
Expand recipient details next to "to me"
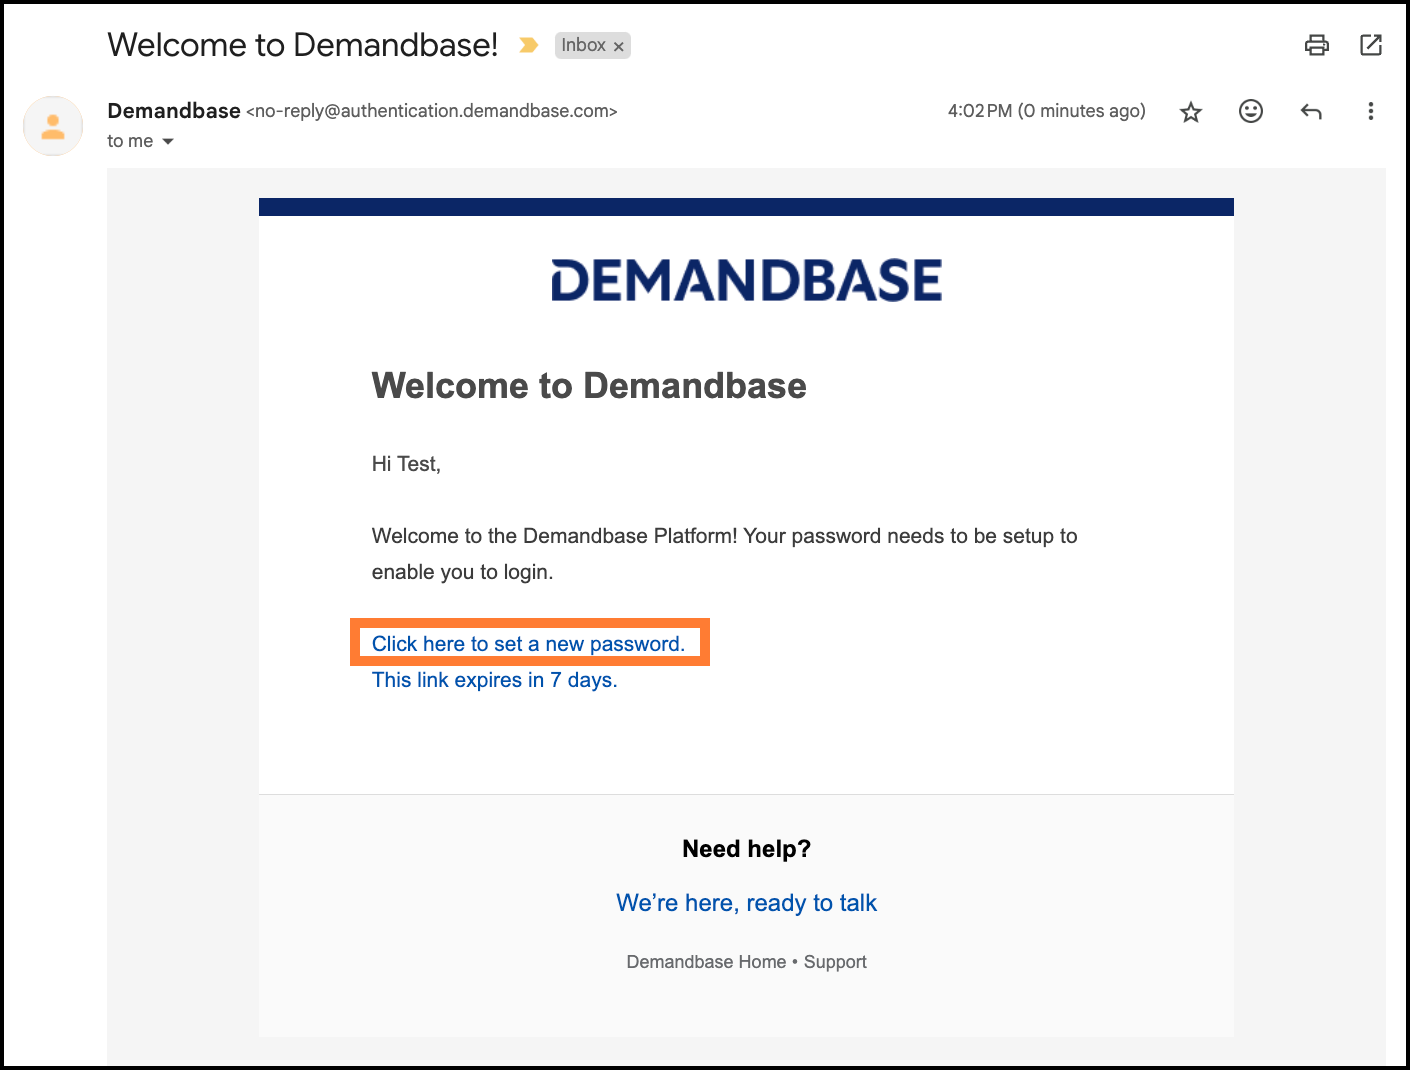point(168,142)
